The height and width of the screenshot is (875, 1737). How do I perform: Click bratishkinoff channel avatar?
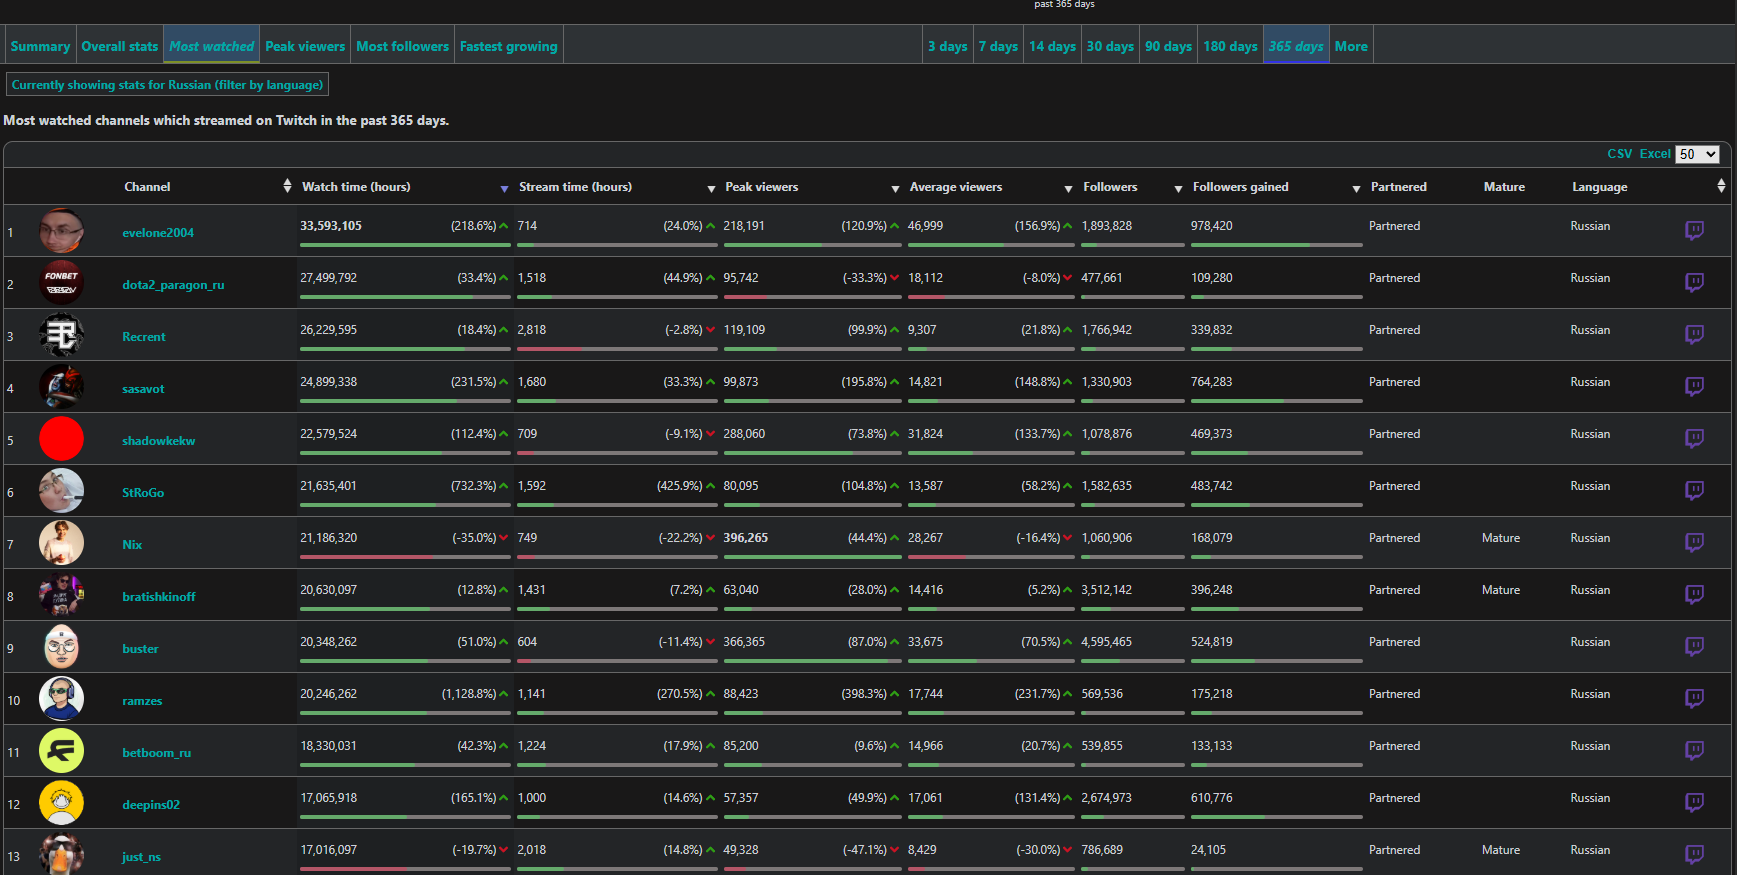(61, 595)
